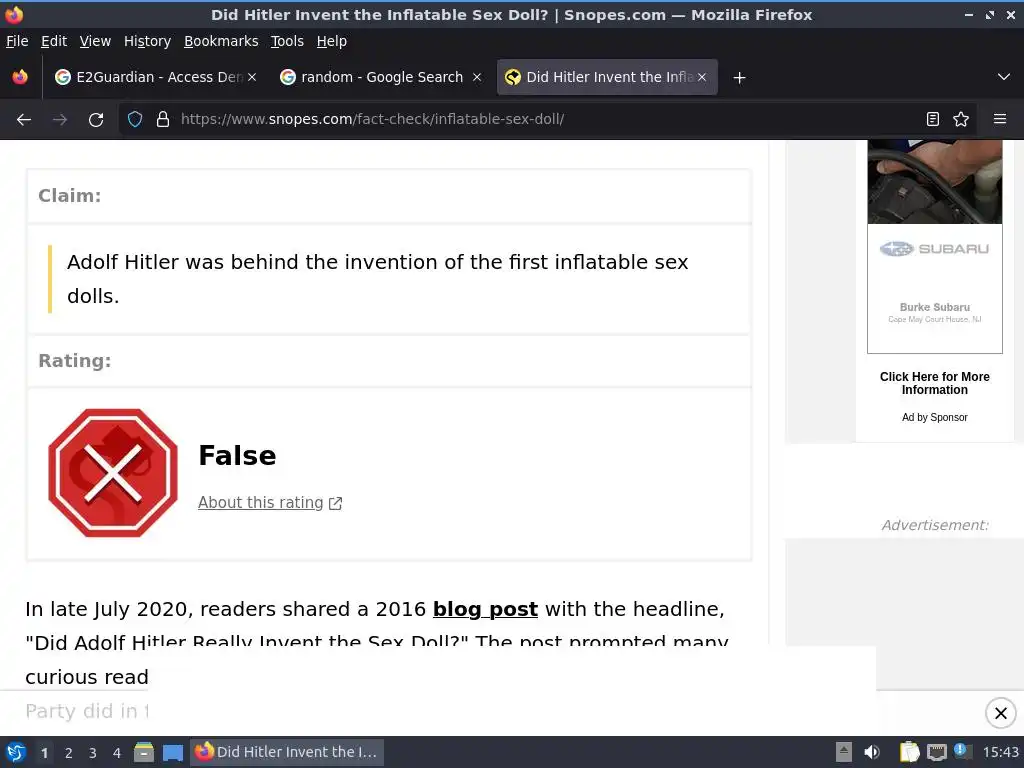Screen dimensions: 1024x768
Task: Expand the list all tabs chevron
Action: [x=1004, y=77]
